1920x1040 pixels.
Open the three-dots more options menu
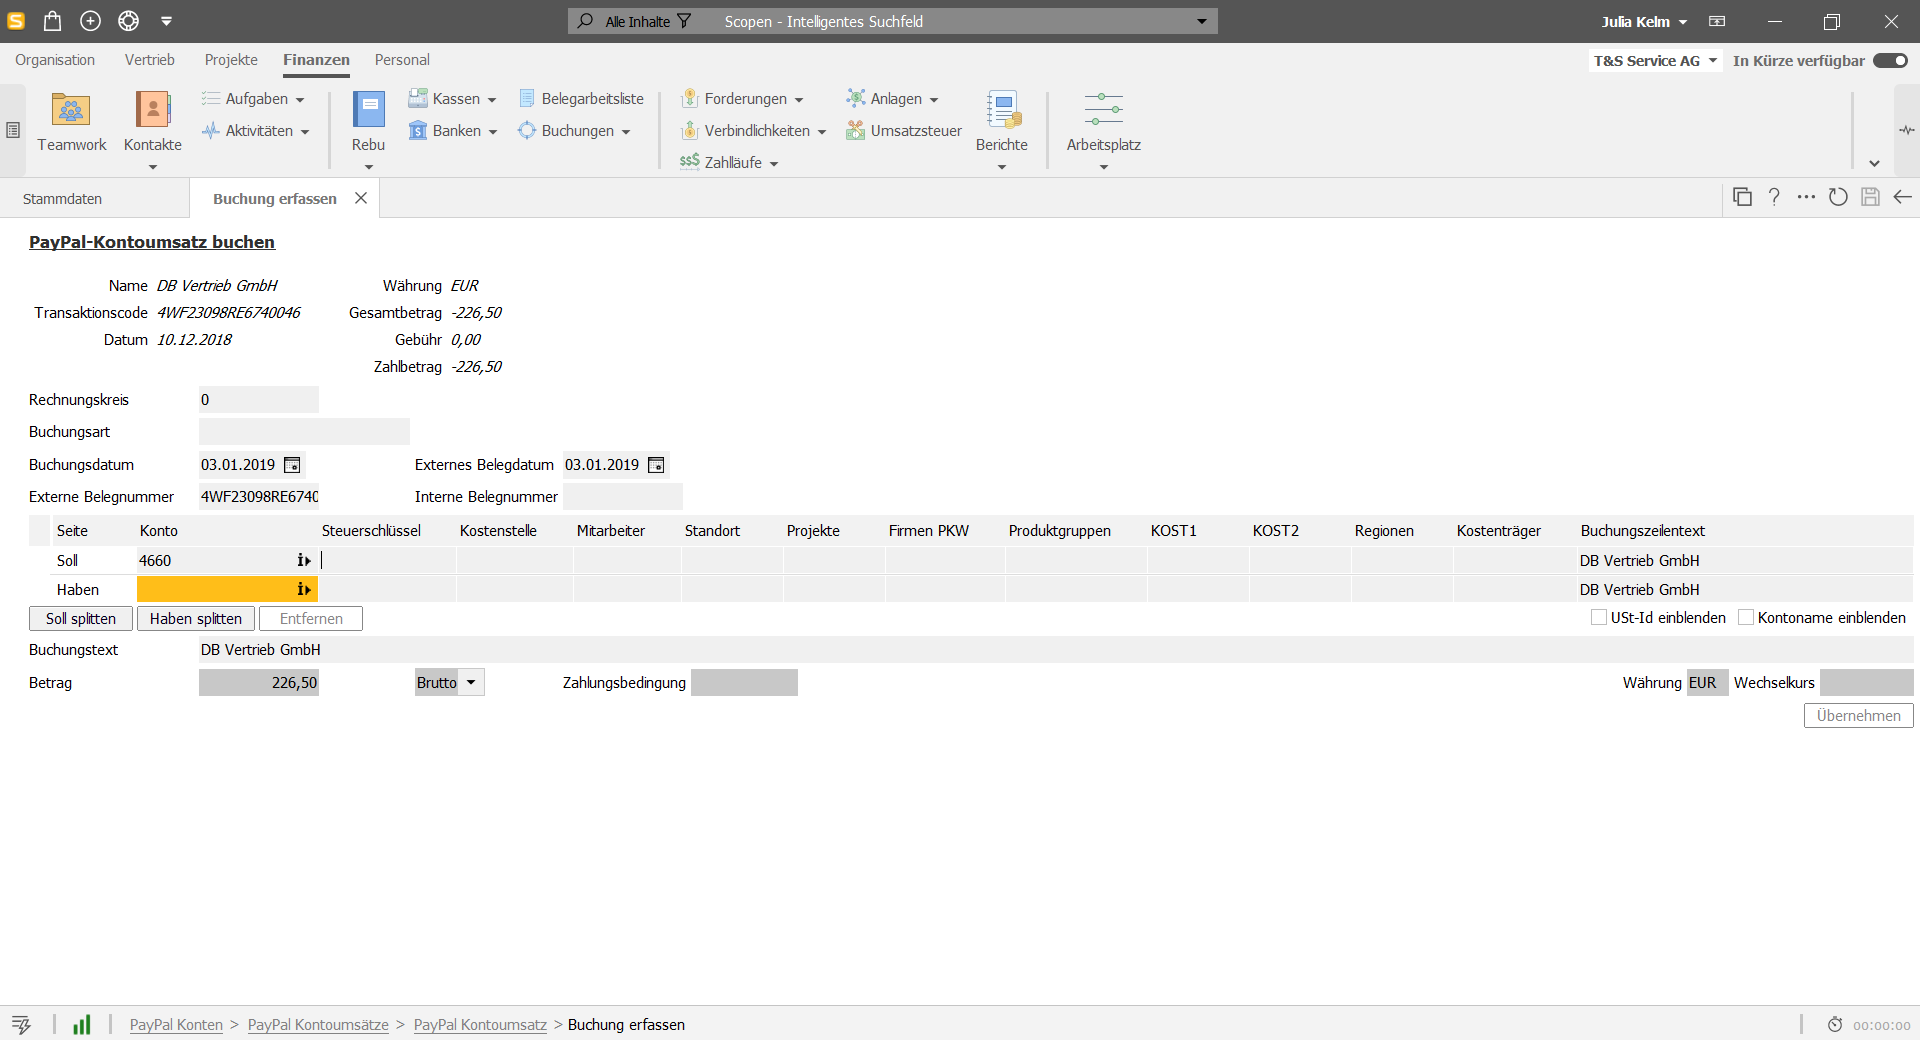pos(1806,197)
